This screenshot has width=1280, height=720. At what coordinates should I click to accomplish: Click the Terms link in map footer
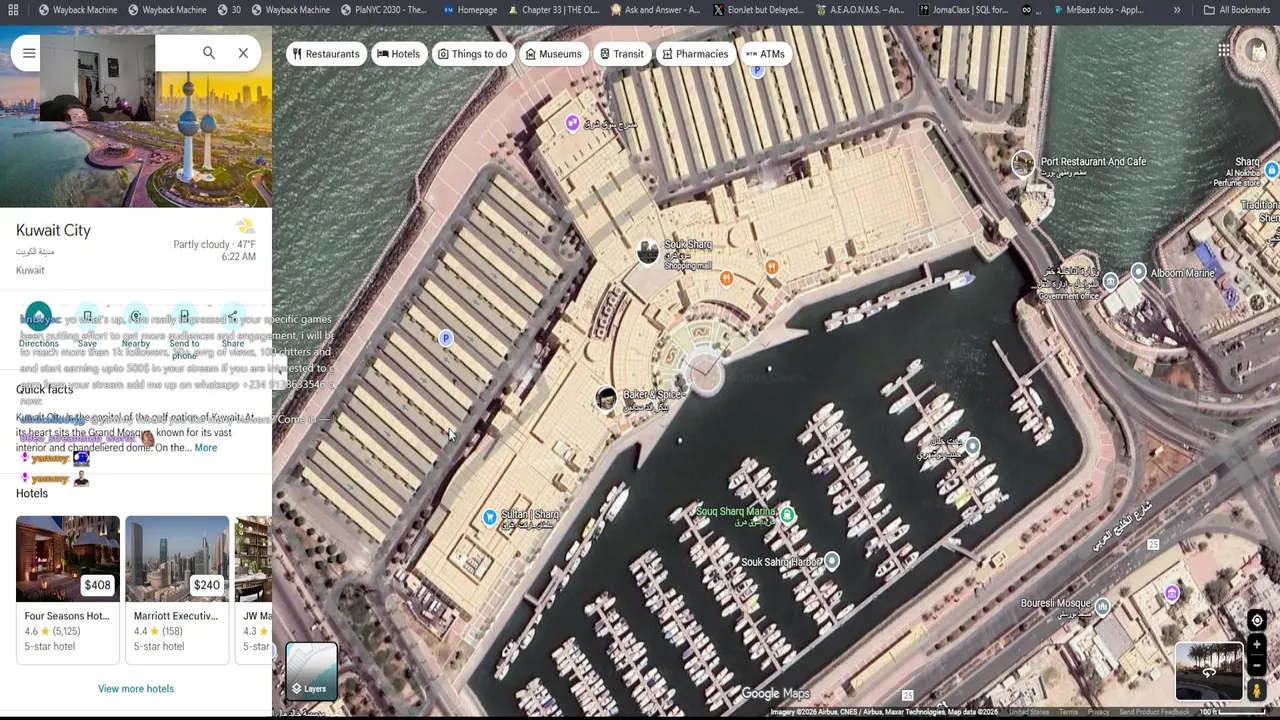tap(1069, 712)
